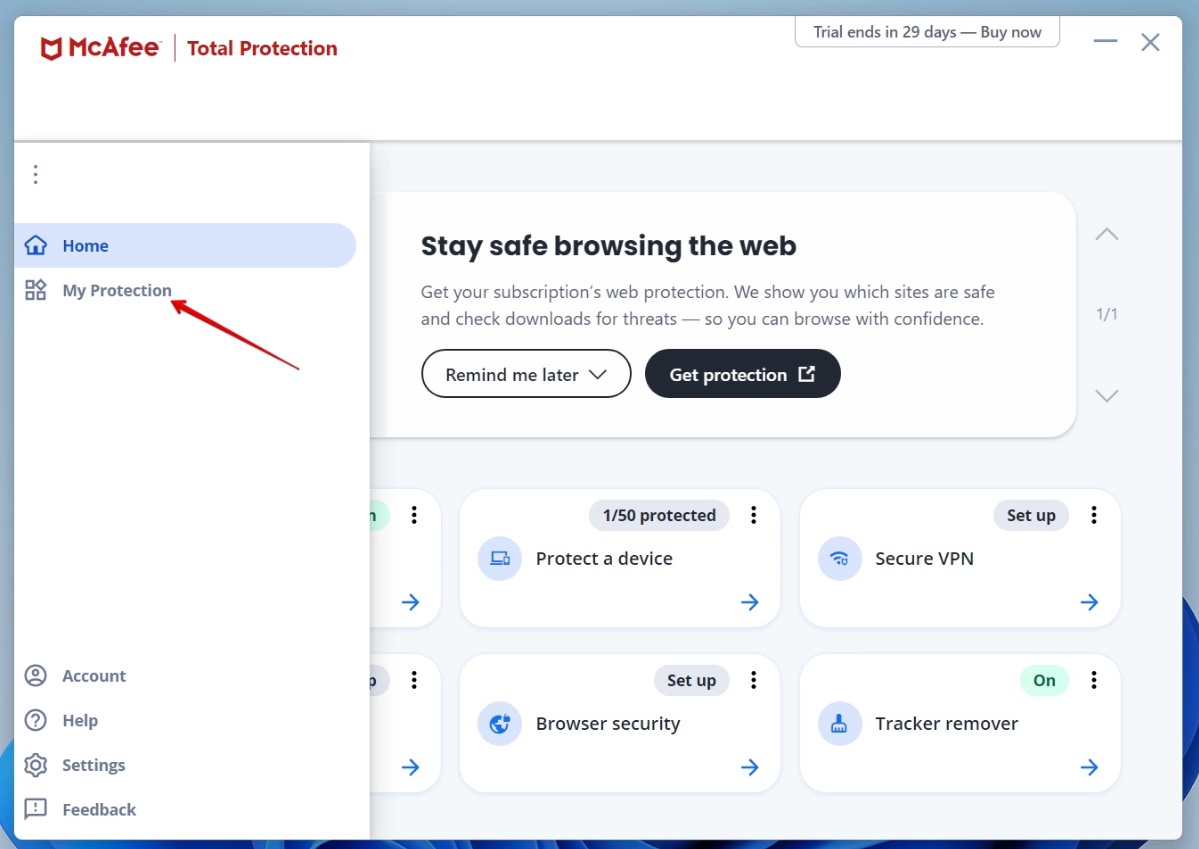This screenshot has height=849, width=1199.
Task: Click the McAfee logo in header
Action: click(100, 48)
